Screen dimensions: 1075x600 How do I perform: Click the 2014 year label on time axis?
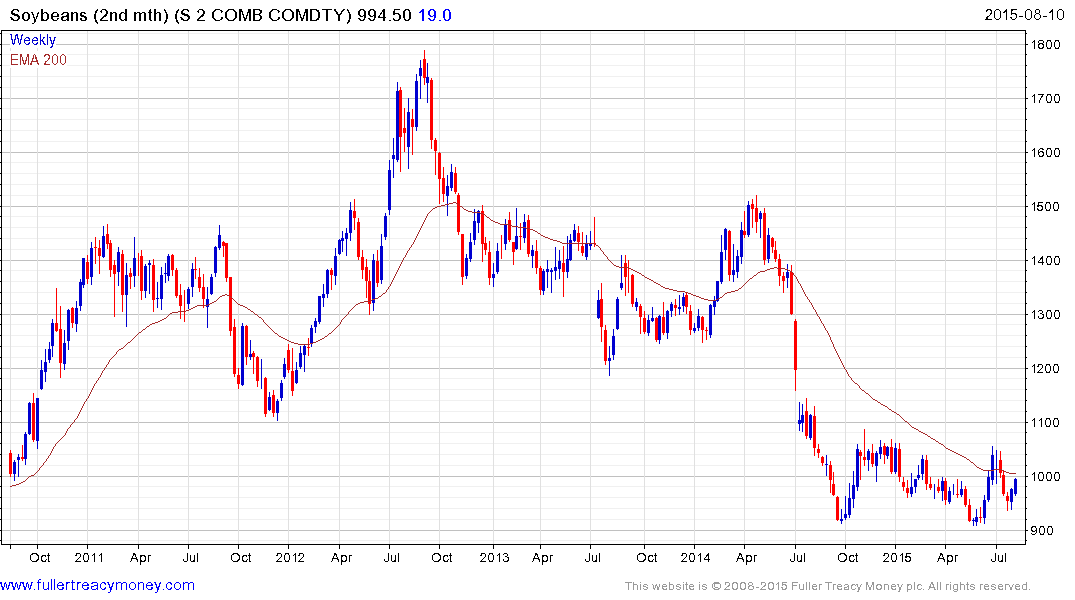pos(695,557)
